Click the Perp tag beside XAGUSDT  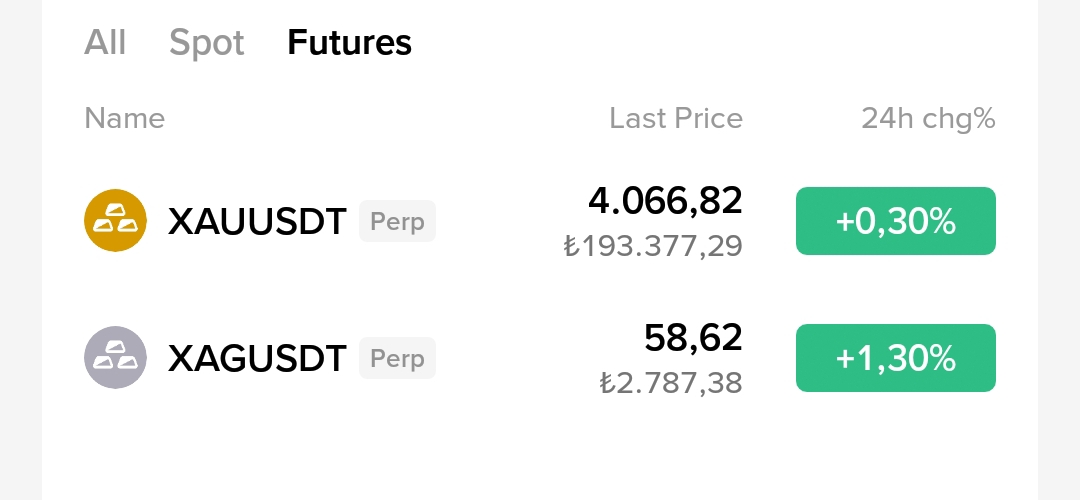pyautogui.click(x=397, y=358)
